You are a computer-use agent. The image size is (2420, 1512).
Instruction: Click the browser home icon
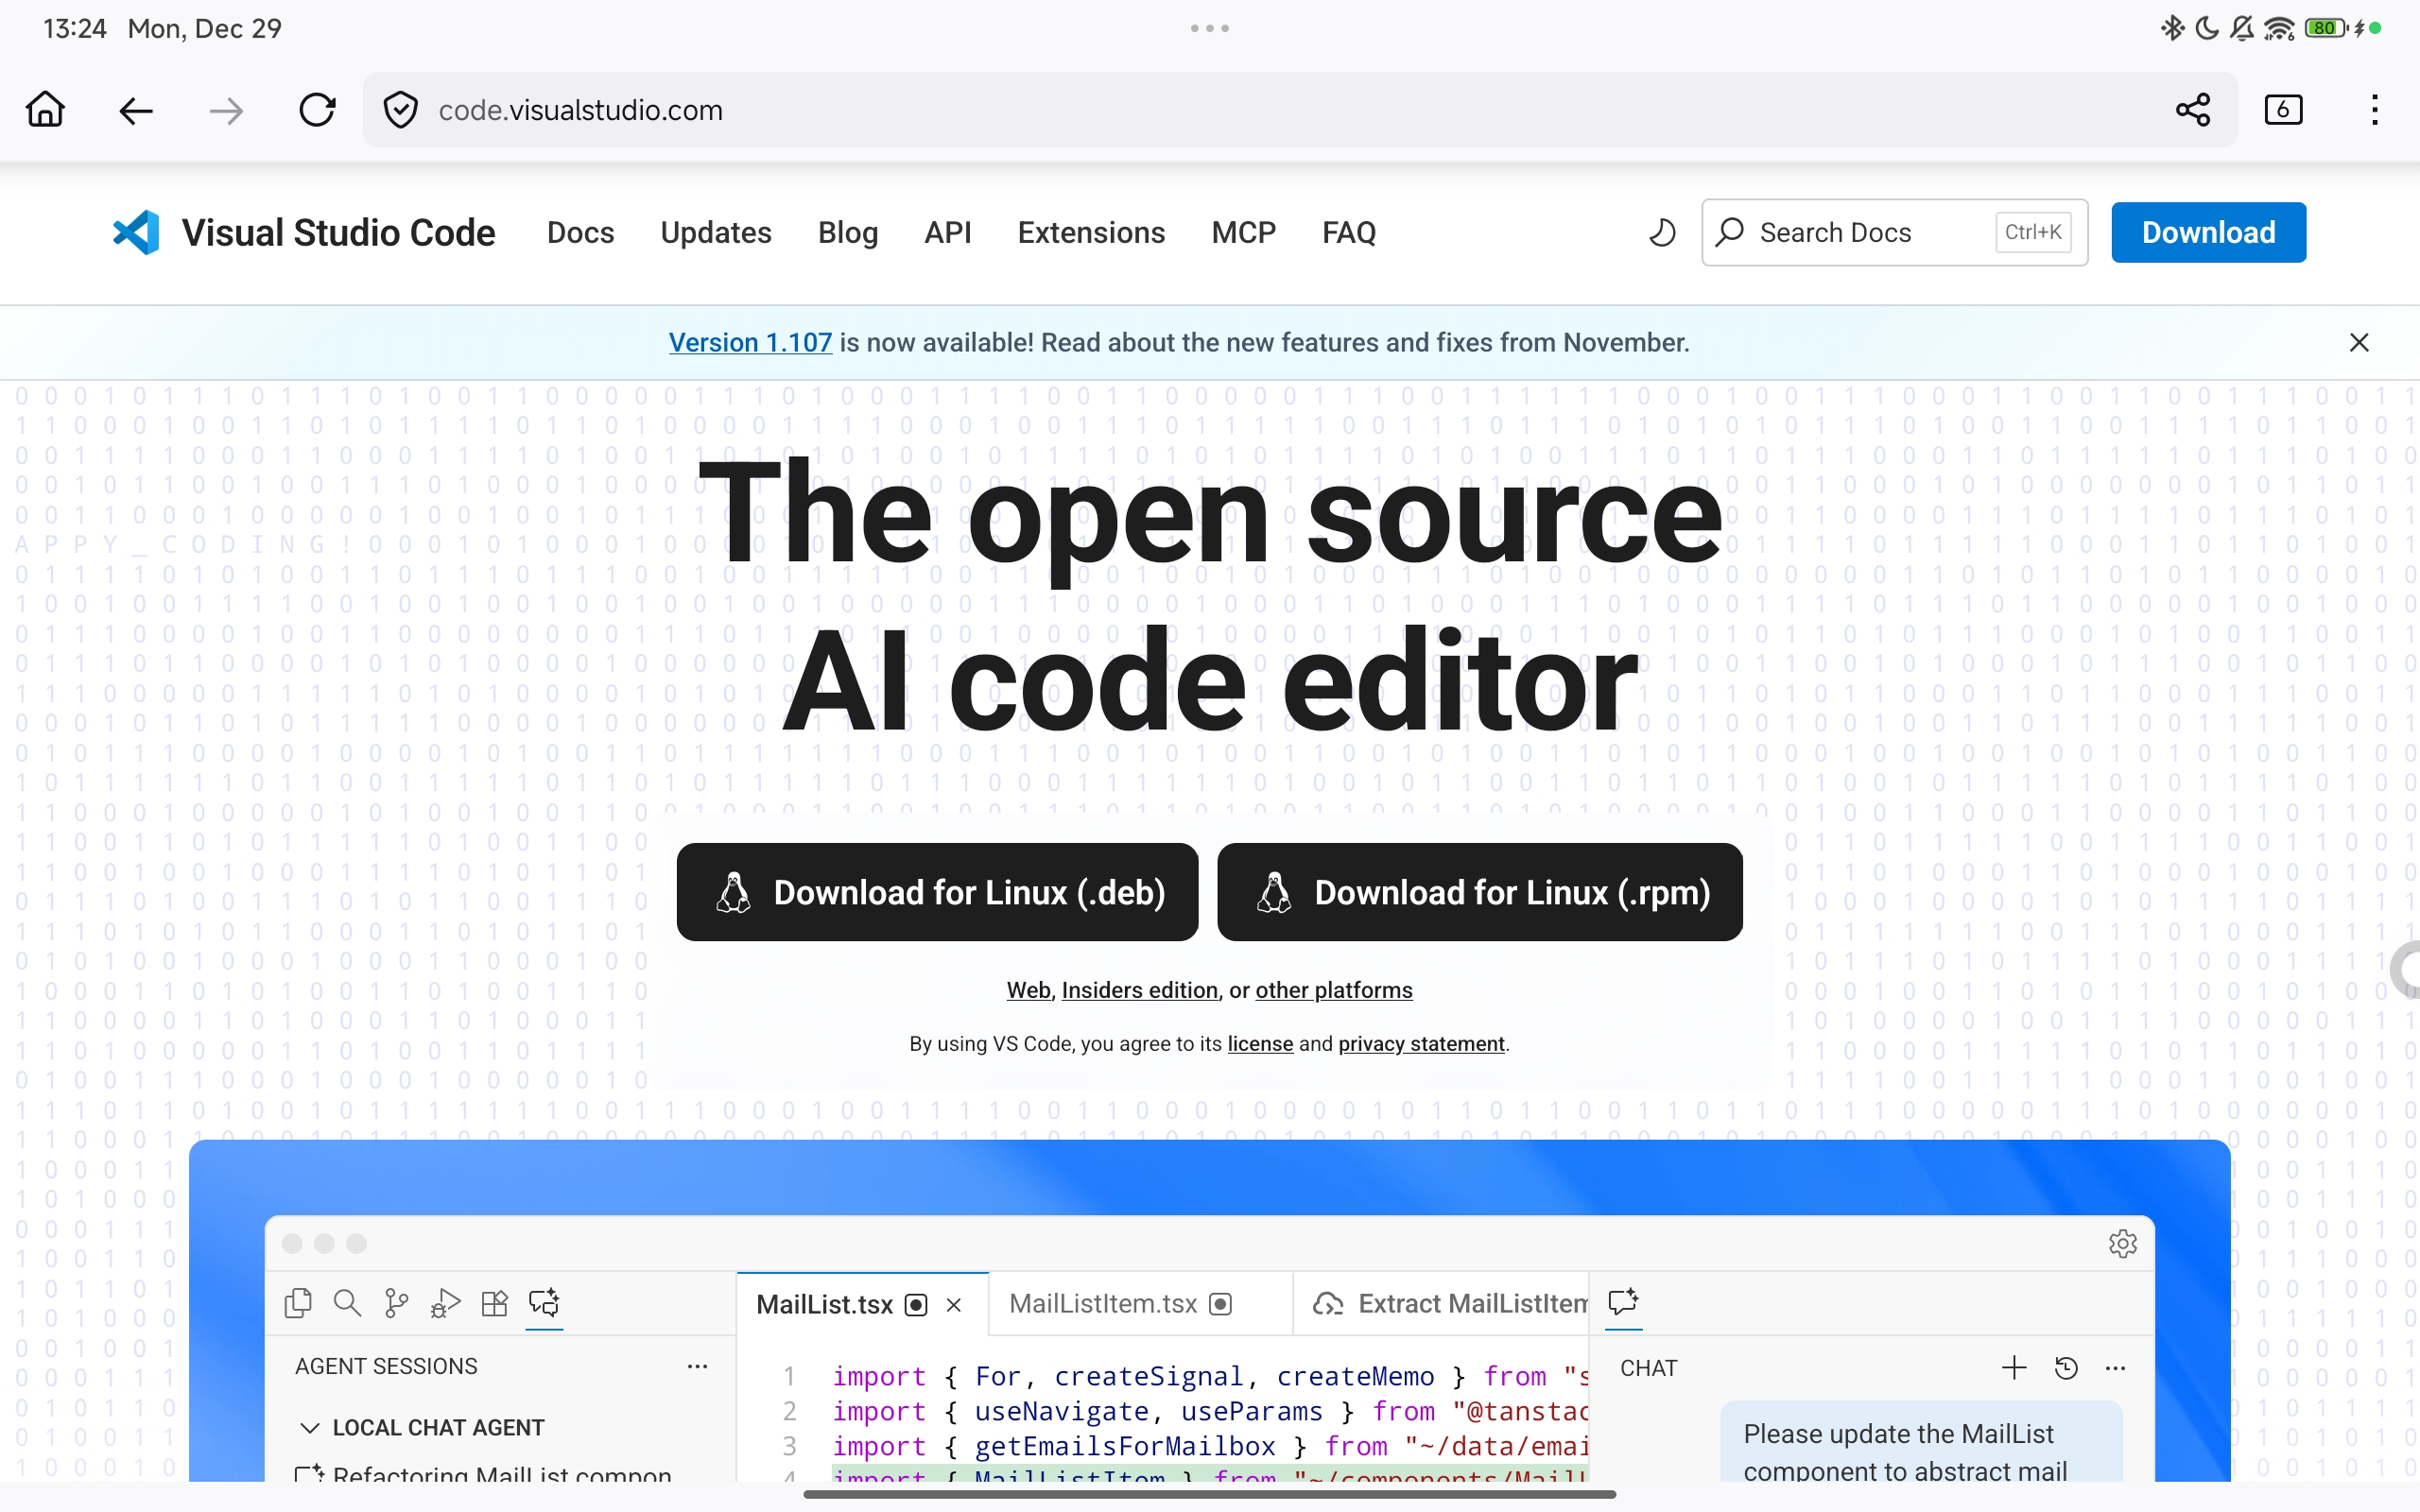click(45, 109)
